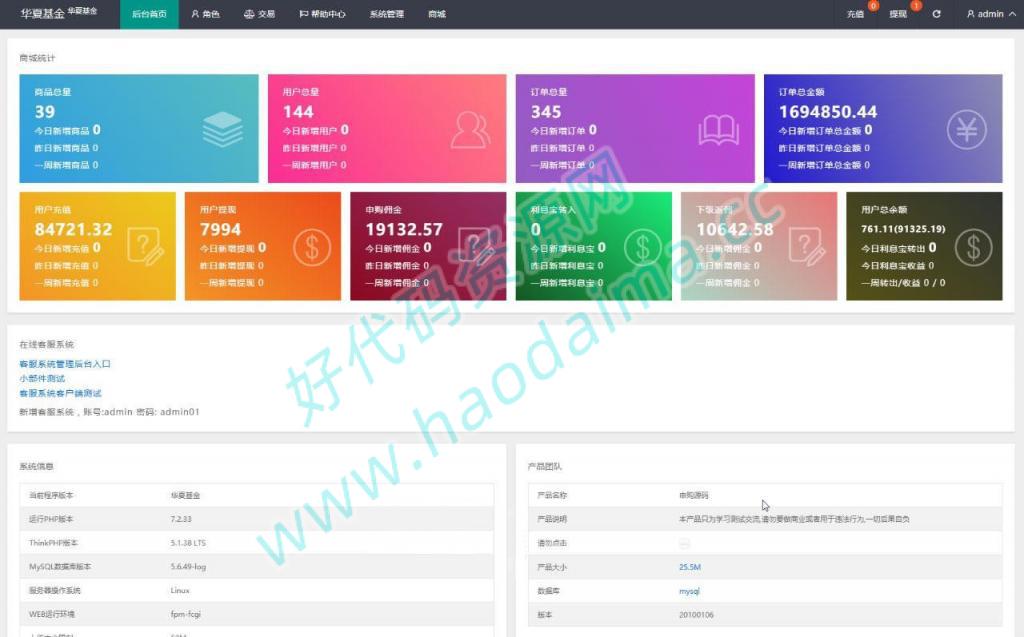The image size is (1024, 637).
Task: Click the 提现 notification button
Action: (x=898, y=14)
